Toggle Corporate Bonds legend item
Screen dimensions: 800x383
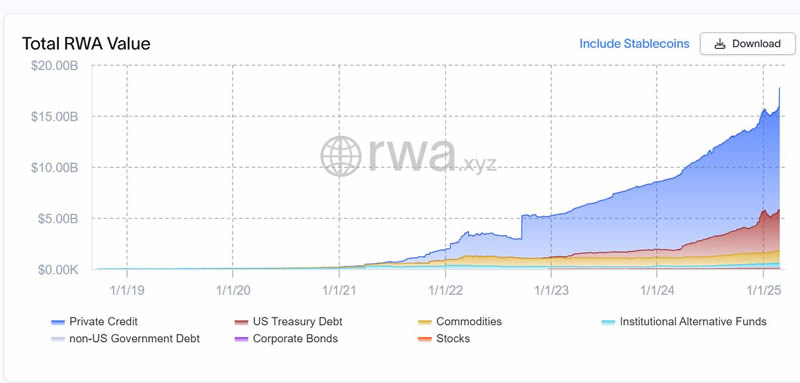286,339
